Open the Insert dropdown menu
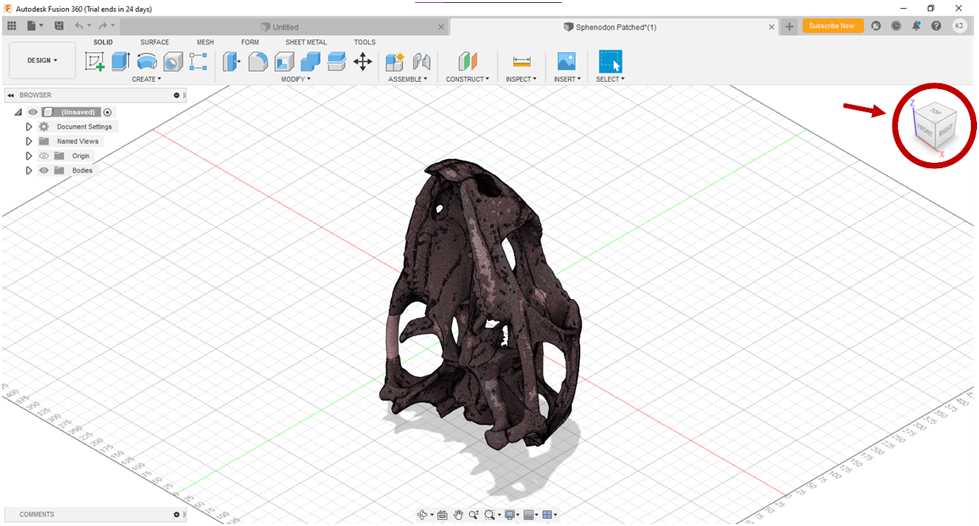This screenshot has height=526, width=979. 567,79
